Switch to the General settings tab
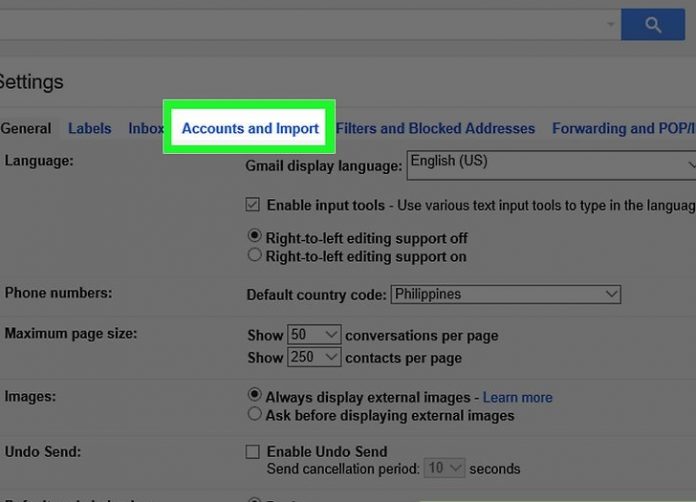696x502 pixels. (26, 128)
